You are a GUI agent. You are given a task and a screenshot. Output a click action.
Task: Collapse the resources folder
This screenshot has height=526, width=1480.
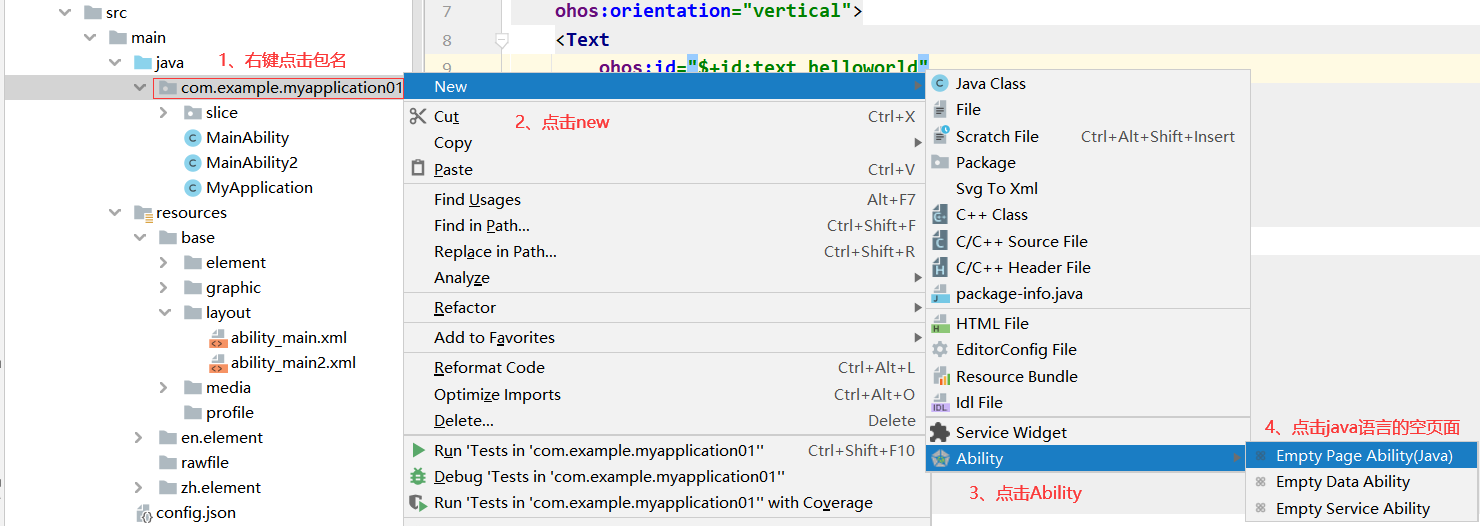(115, 213)
